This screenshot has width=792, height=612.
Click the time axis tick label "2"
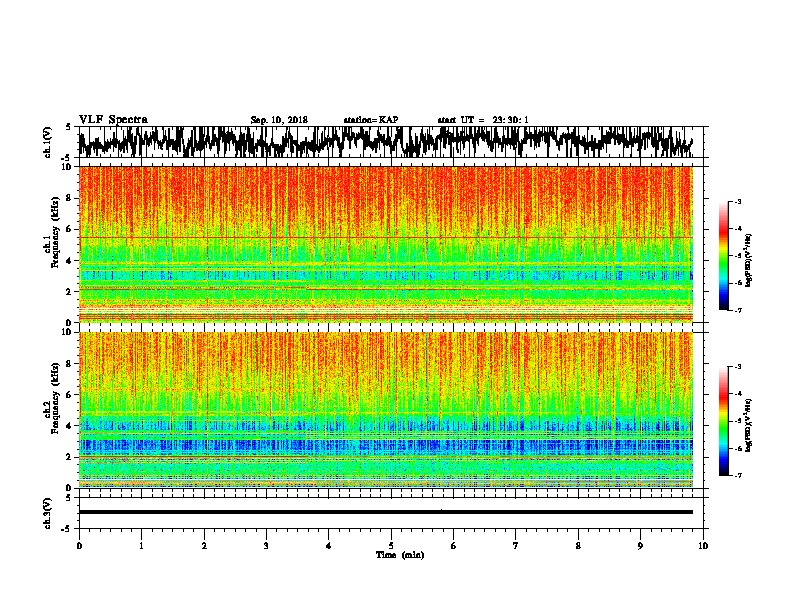(x=204, y=546)
